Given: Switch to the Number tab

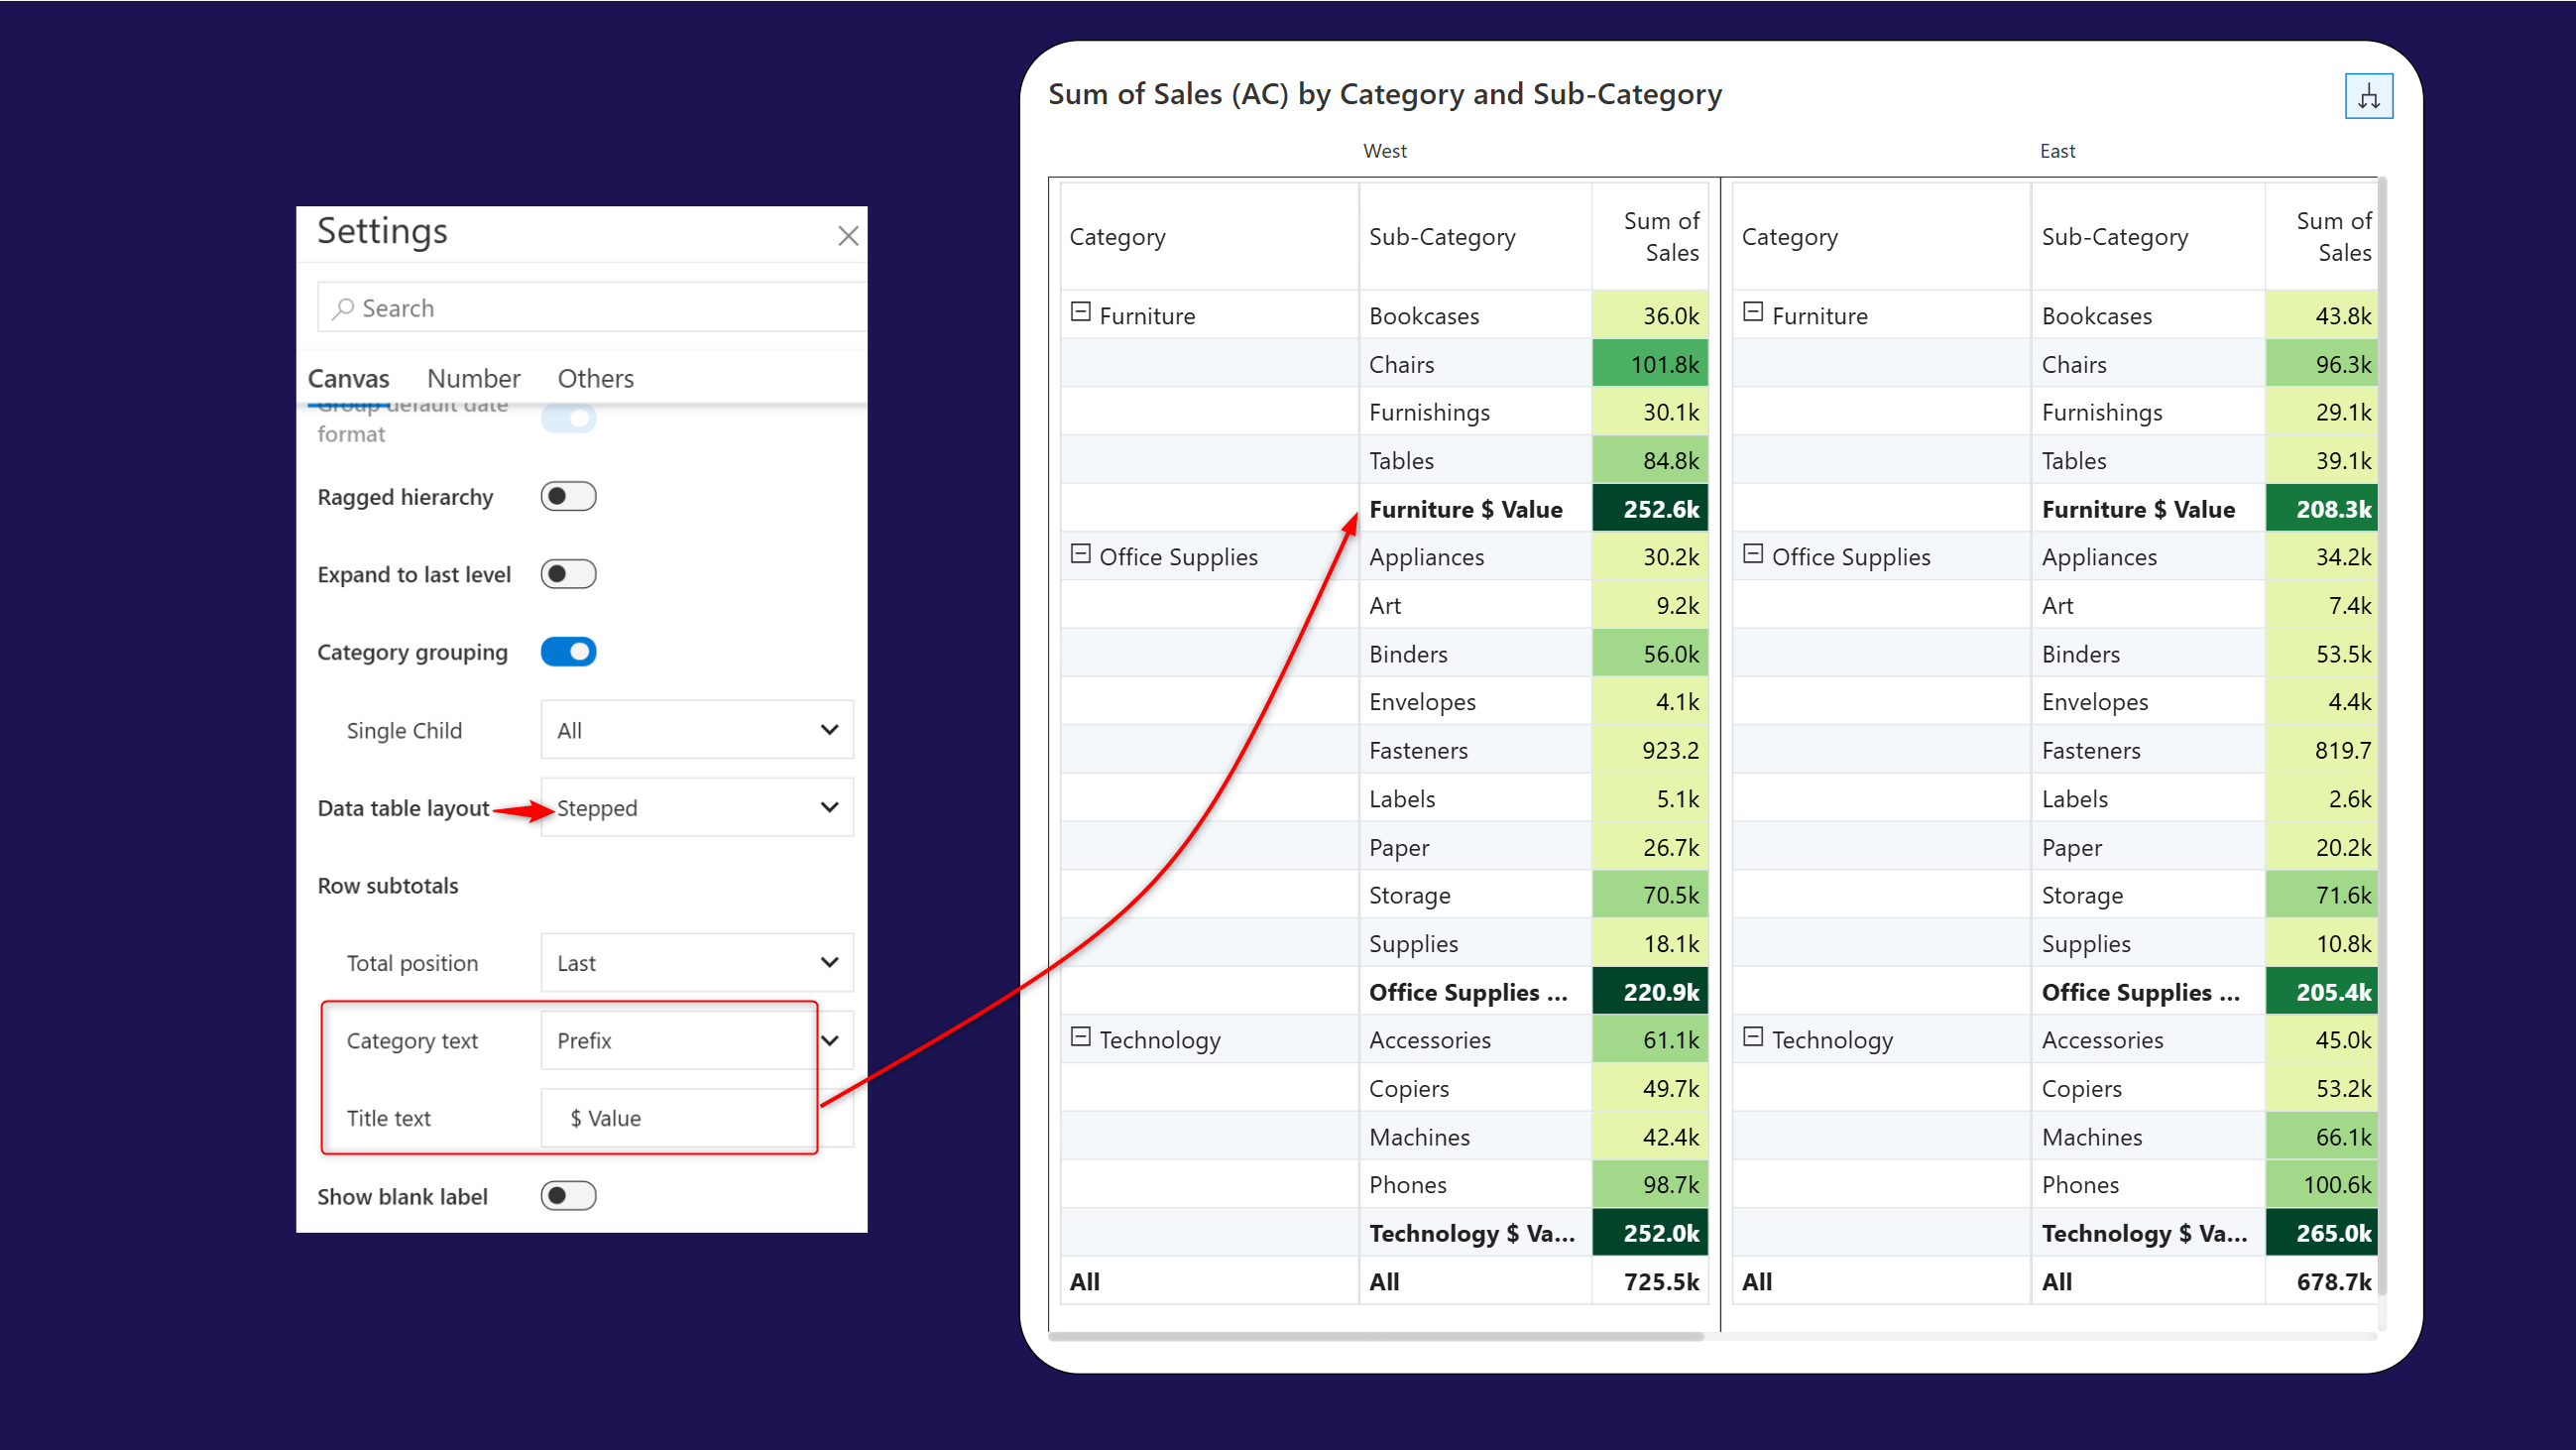Looking at the screenshot, I should [473, 378].
